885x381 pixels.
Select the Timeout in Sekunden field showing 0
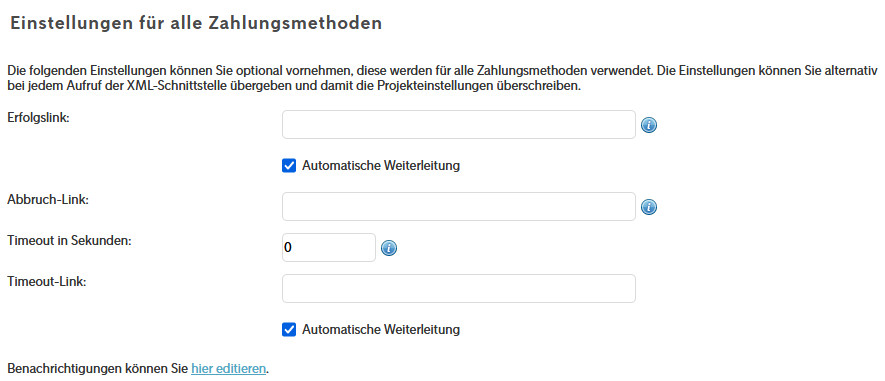(x=329, y=247)
